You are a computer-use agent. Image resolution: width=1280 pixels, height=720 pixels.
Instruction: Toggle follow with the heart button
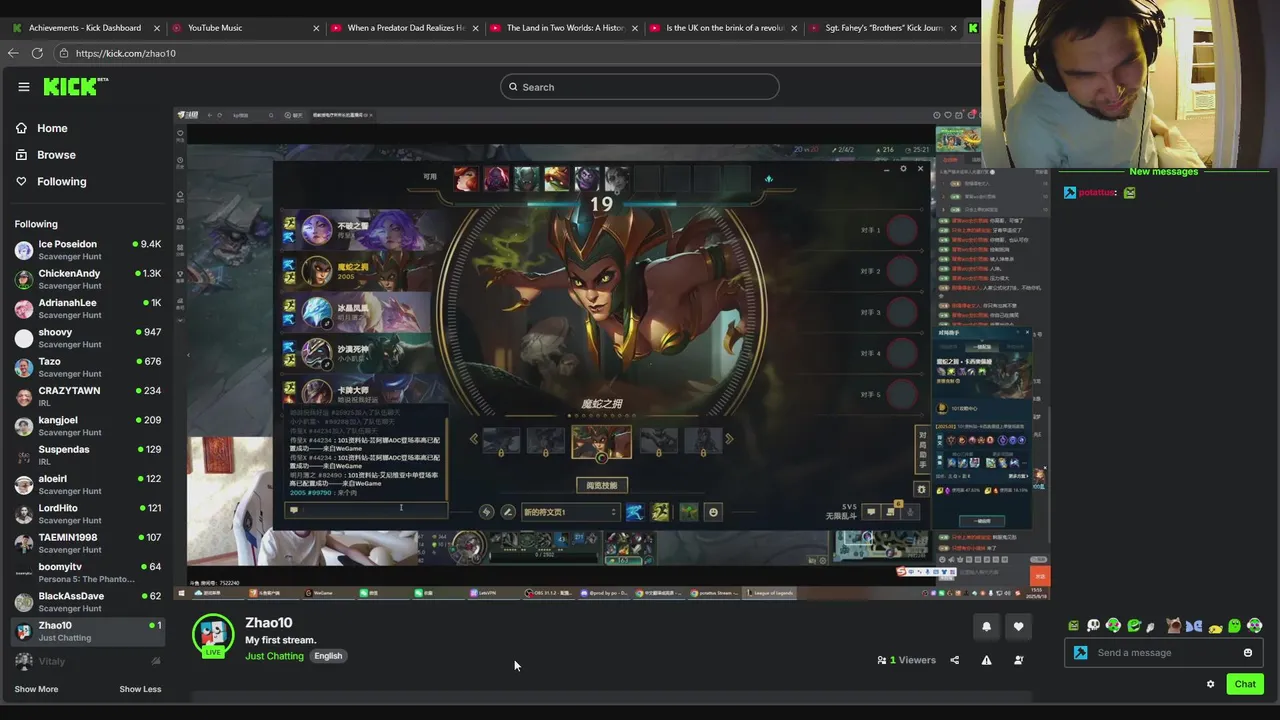tap(1018, 627)
